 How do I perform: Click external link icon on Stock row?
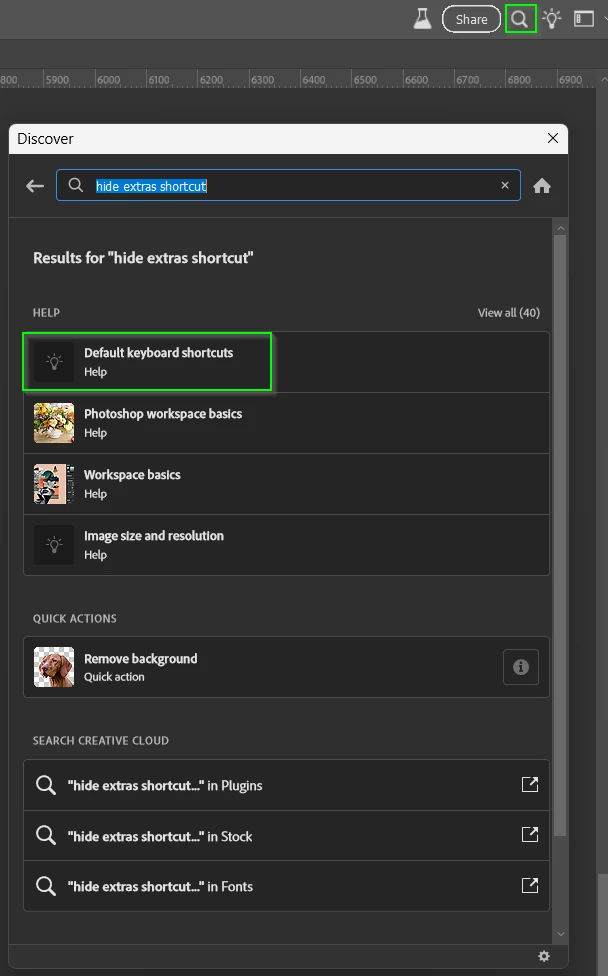point(530,835)
